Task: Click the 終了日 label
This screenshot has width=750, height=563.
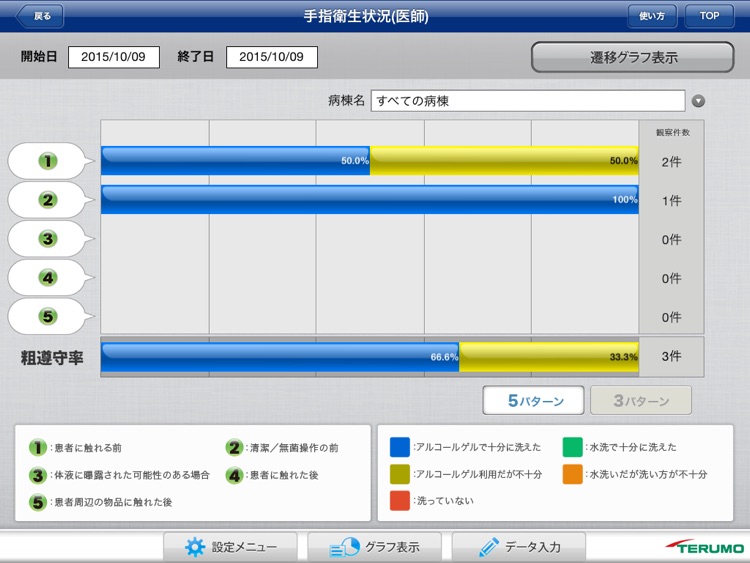Action: click(x=195, y=56)
